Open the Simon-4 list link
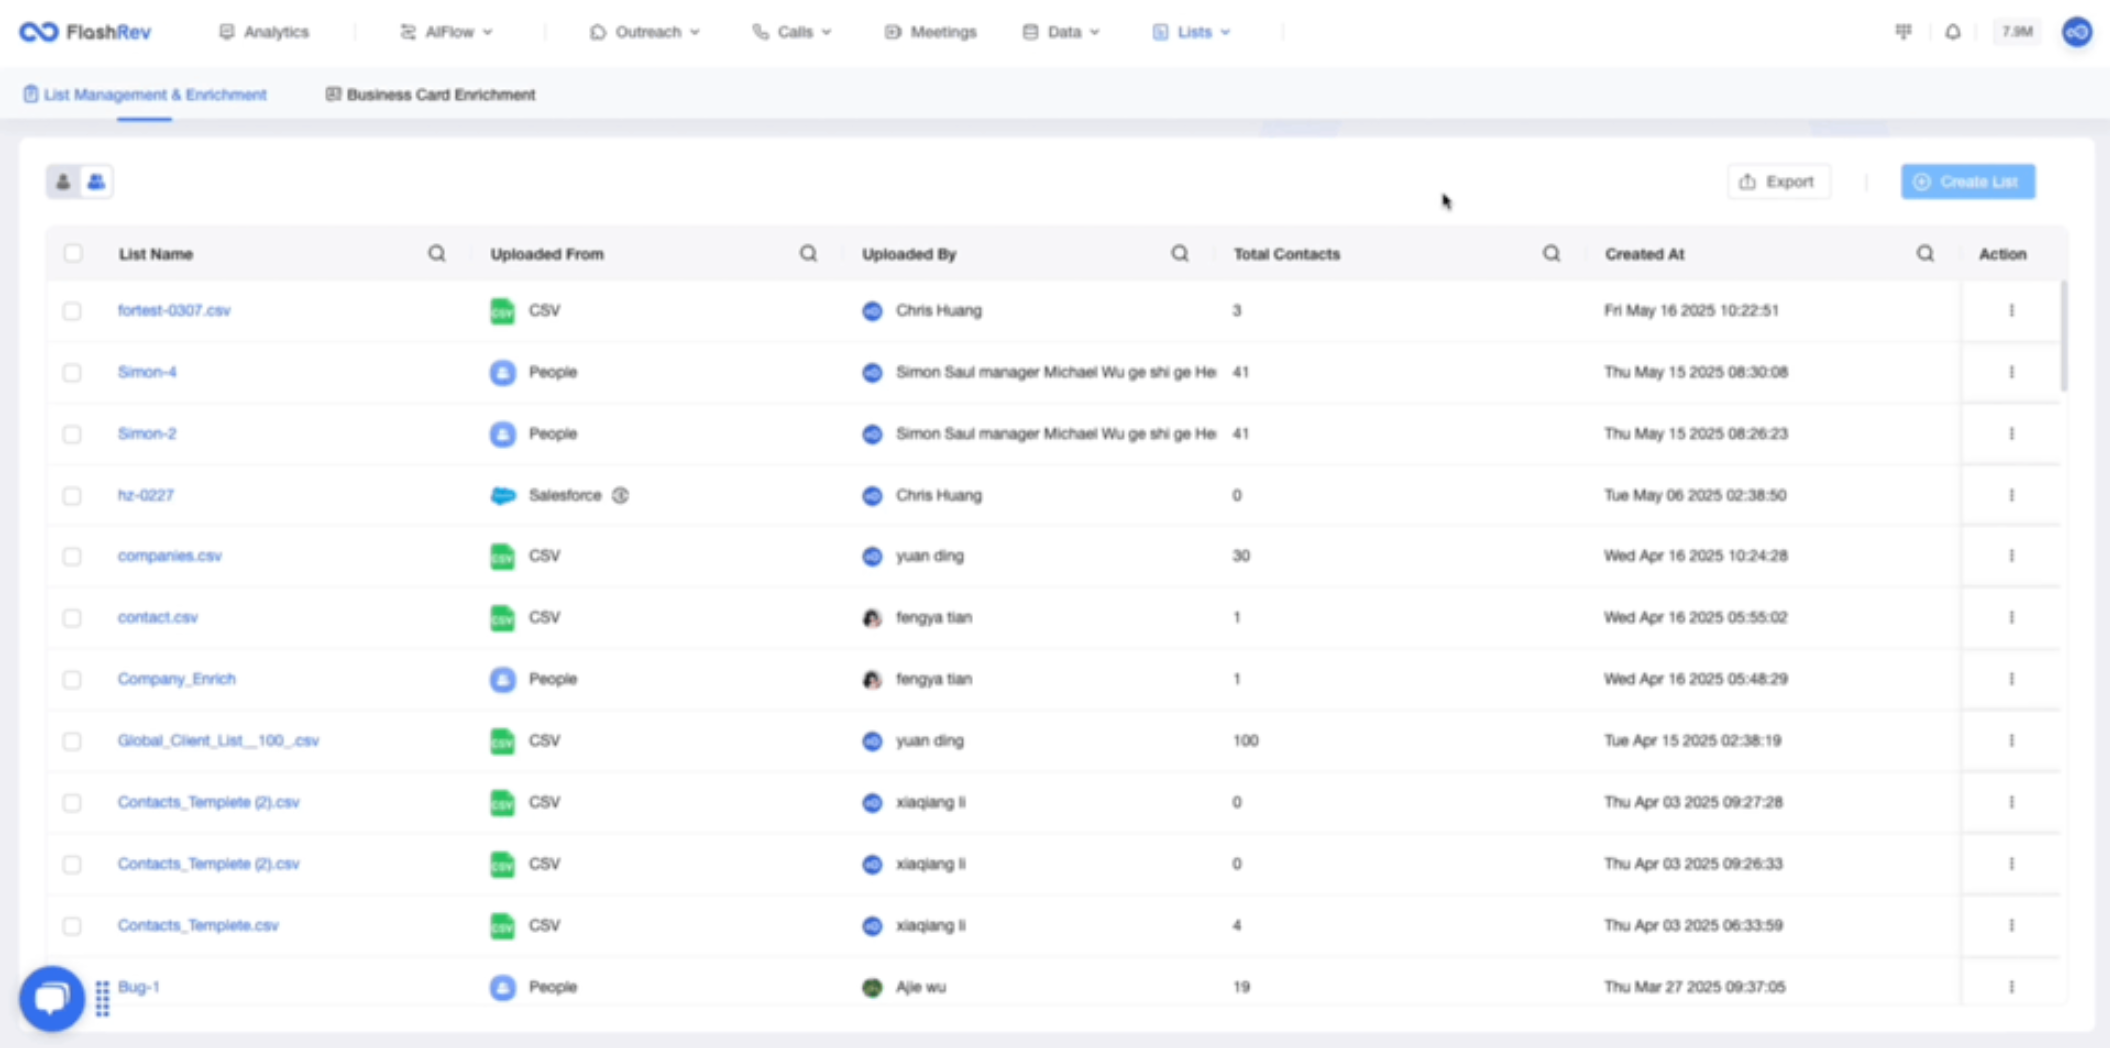 [147, 372]
